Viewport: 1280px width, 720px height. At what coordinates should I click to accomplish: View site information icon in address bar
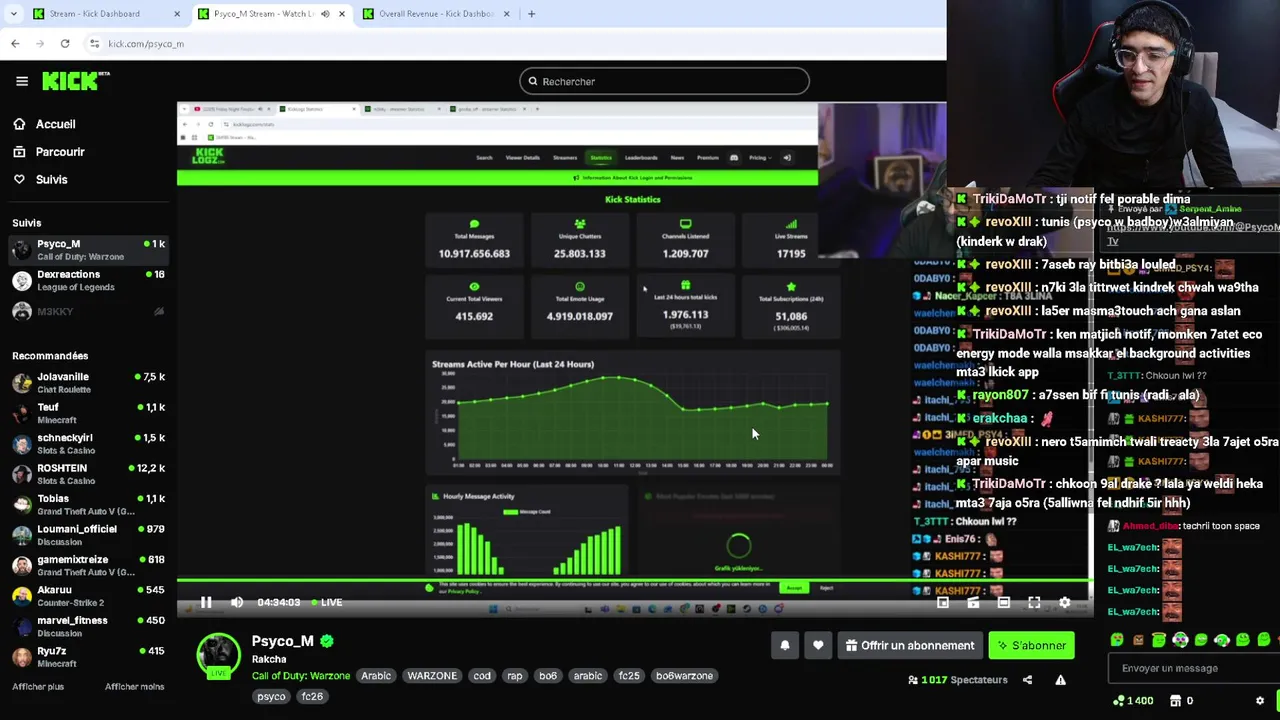94,43
